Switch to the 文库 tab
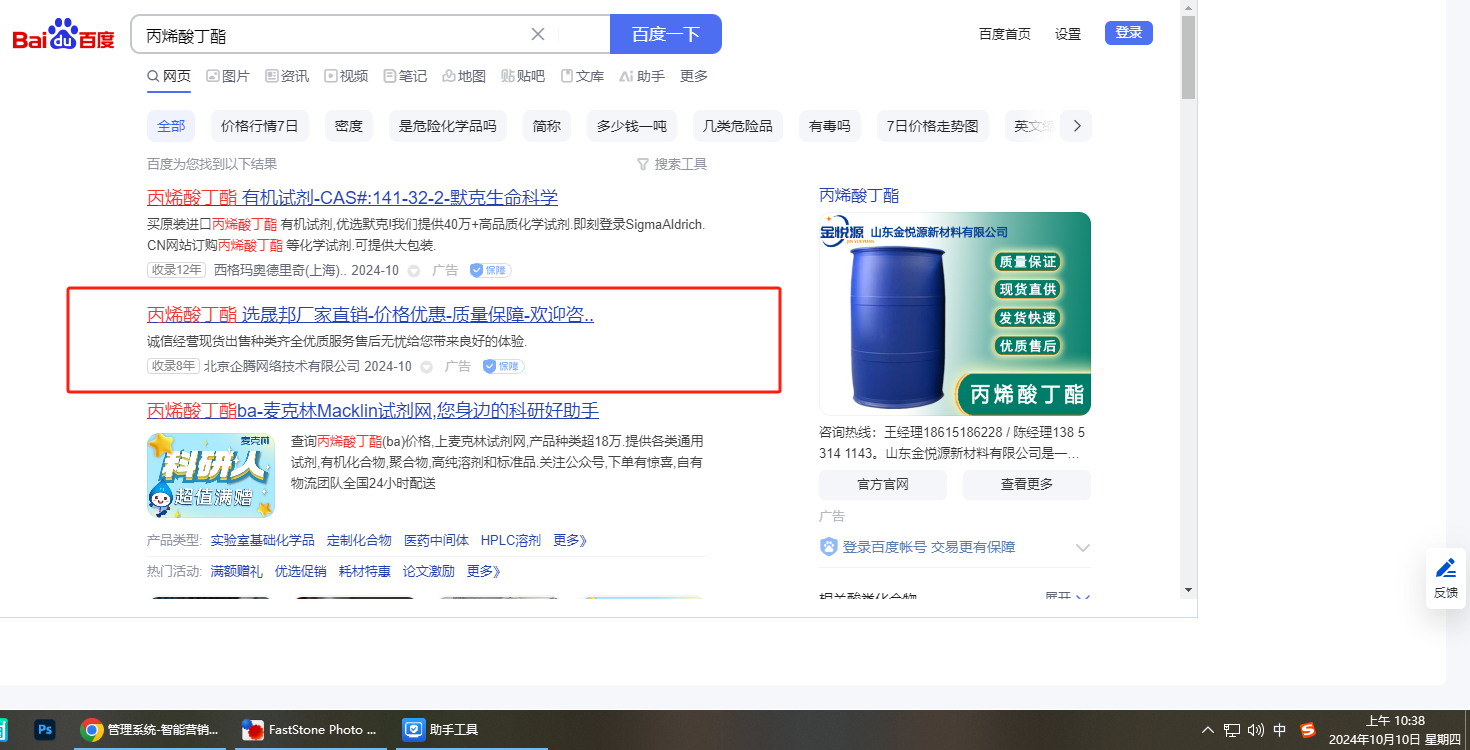 pyautogui.click(x=582, y=76)
